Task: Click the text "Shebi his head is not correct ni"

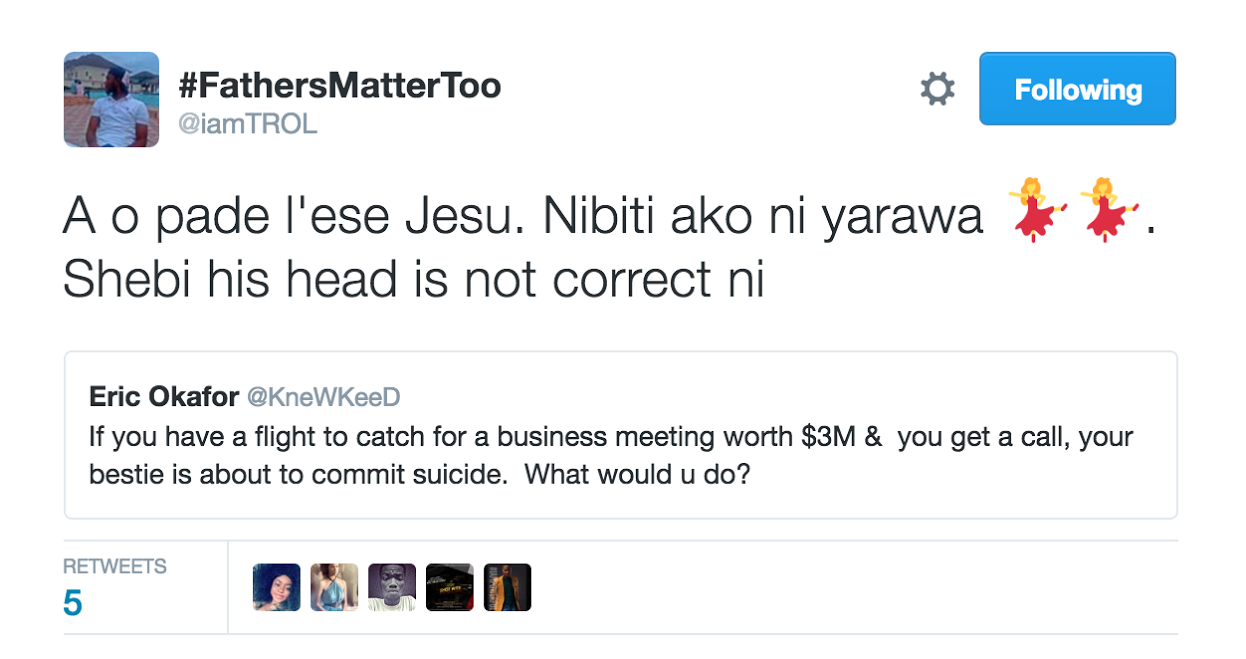Action: (413, 281)
